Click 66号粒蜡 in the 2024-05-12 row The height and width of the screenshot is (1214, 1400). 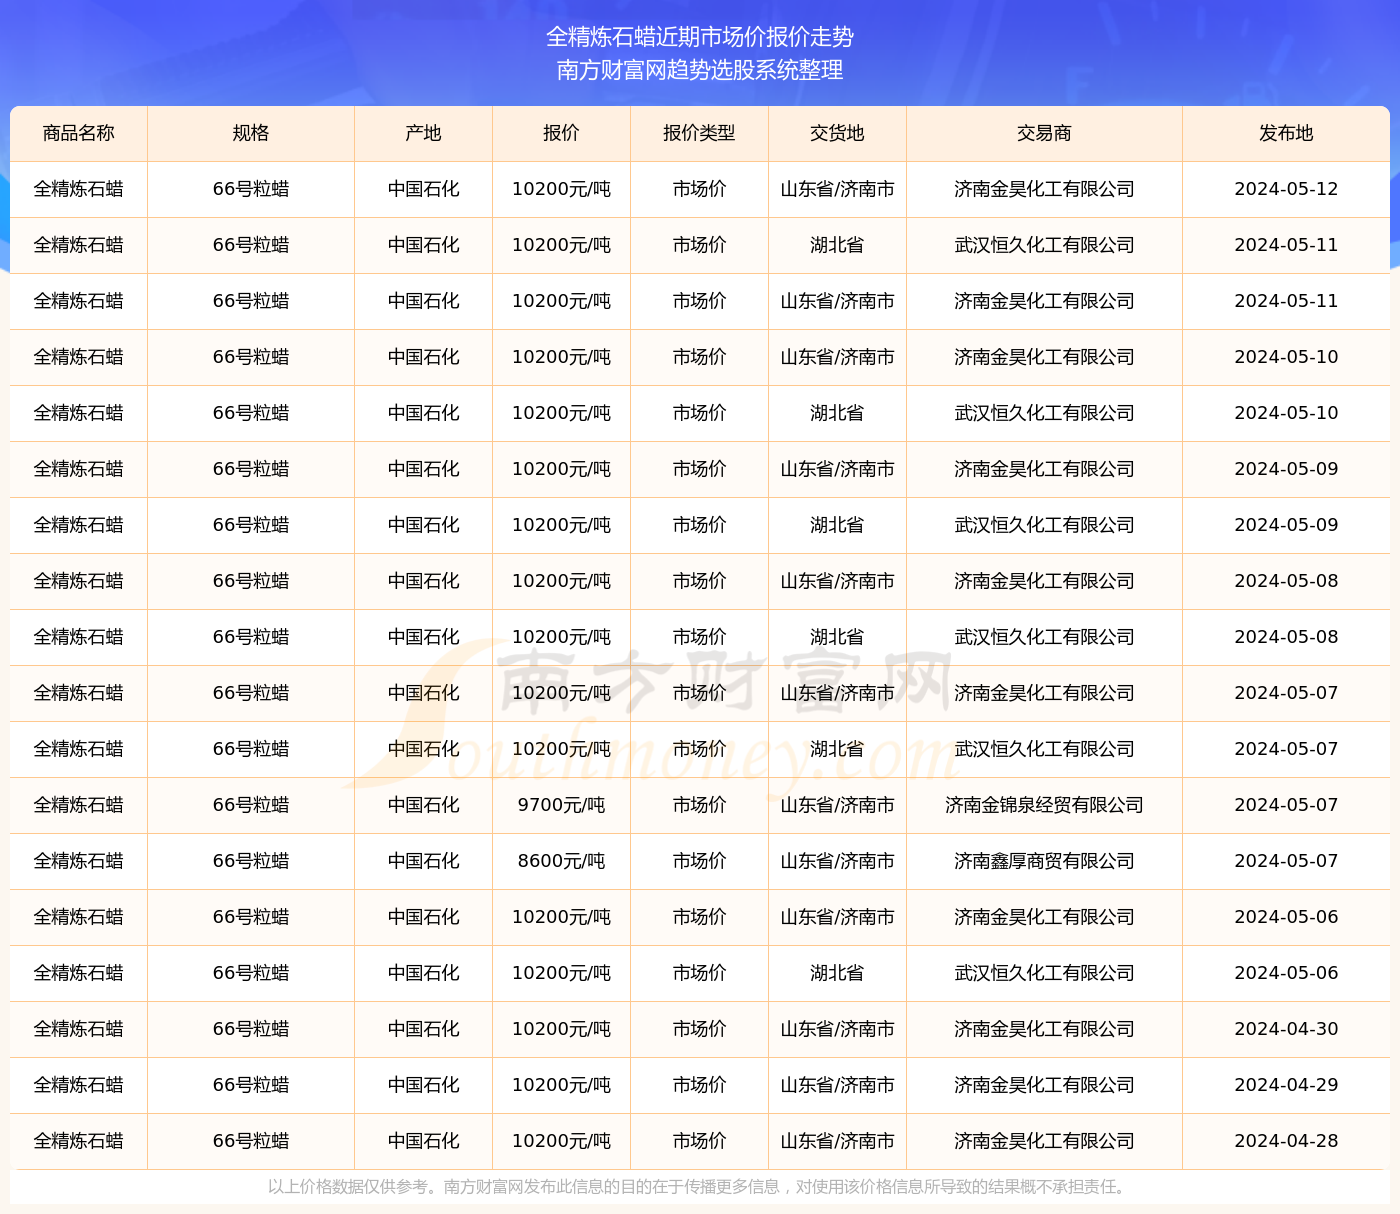[251, 189]
